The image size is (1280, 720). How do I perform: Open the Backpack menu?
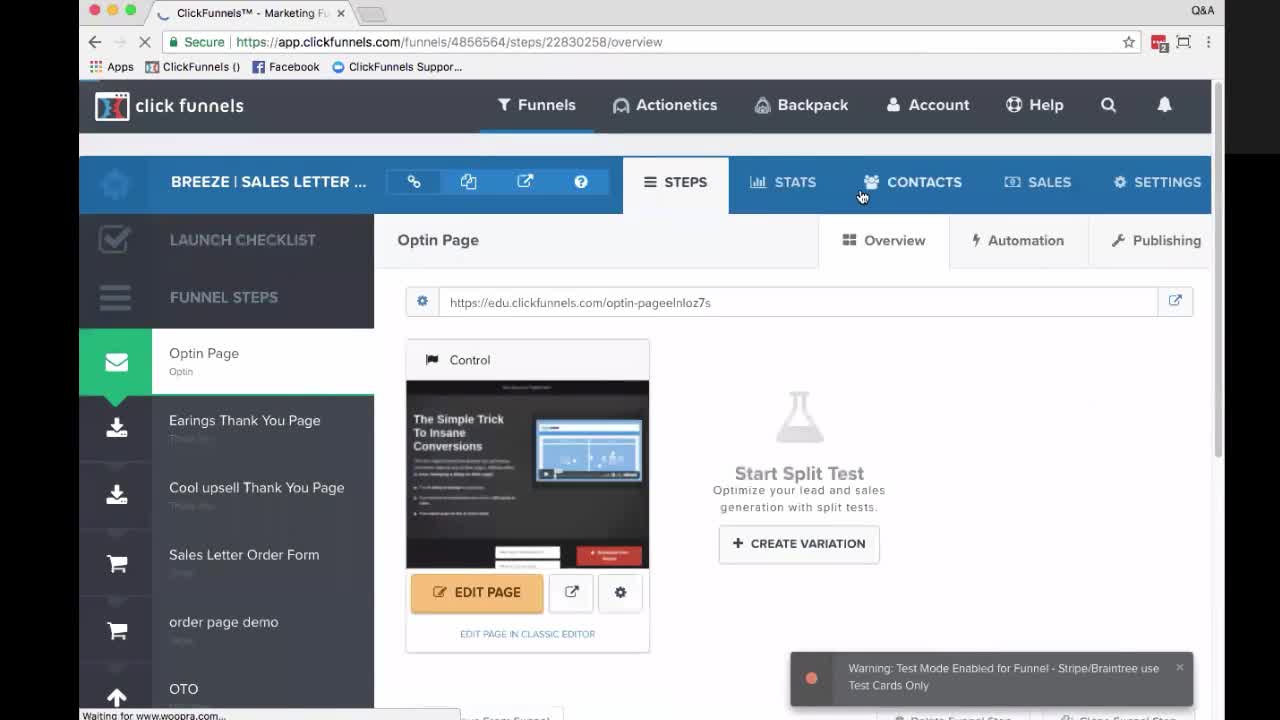coord(801,105)
